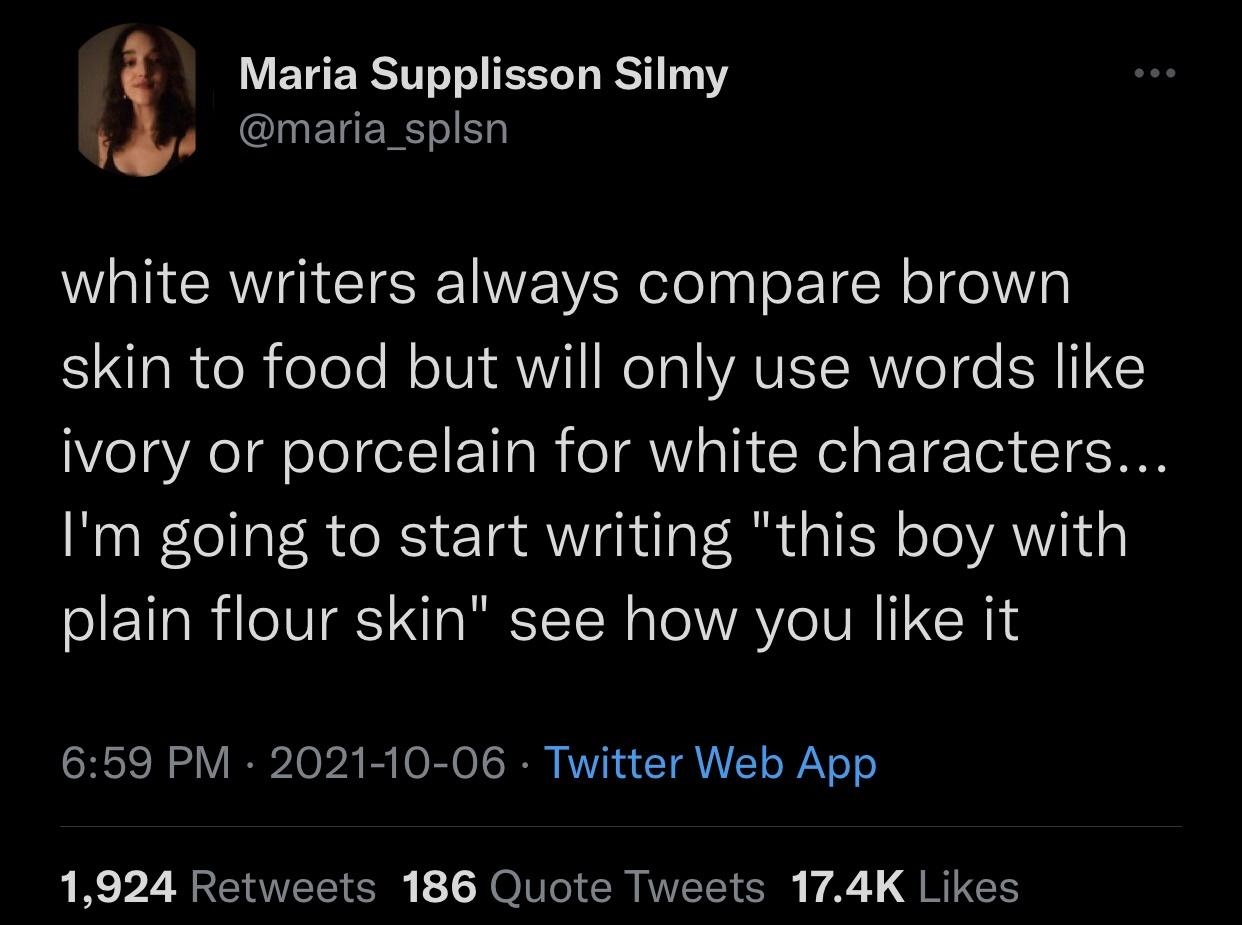Click the 186 quote tweet count number
1242x925 pixels.
tap(440, 887)
